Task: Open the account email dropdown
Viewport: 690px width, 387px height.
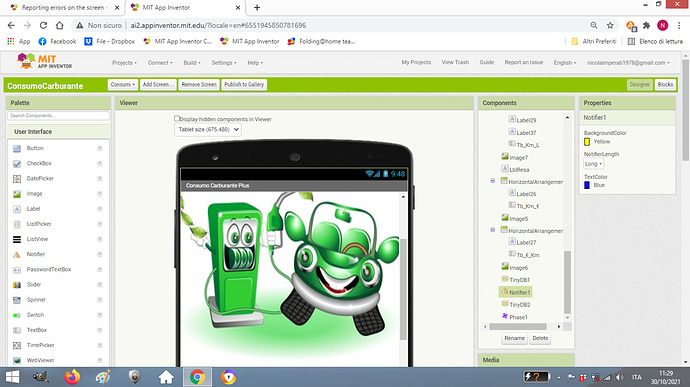Action: [628, 63]
